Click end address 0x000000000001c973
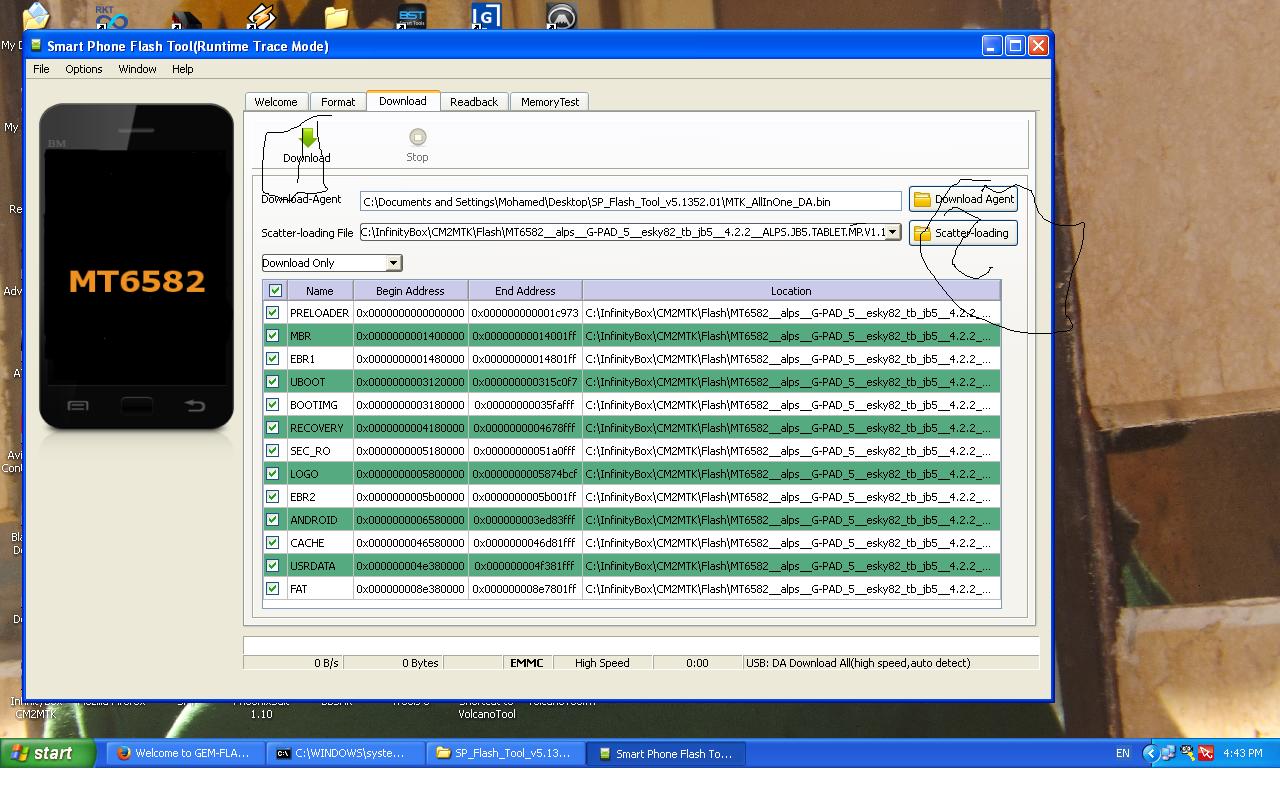The width and height of the screenshot is (1280, 811). 525,313
